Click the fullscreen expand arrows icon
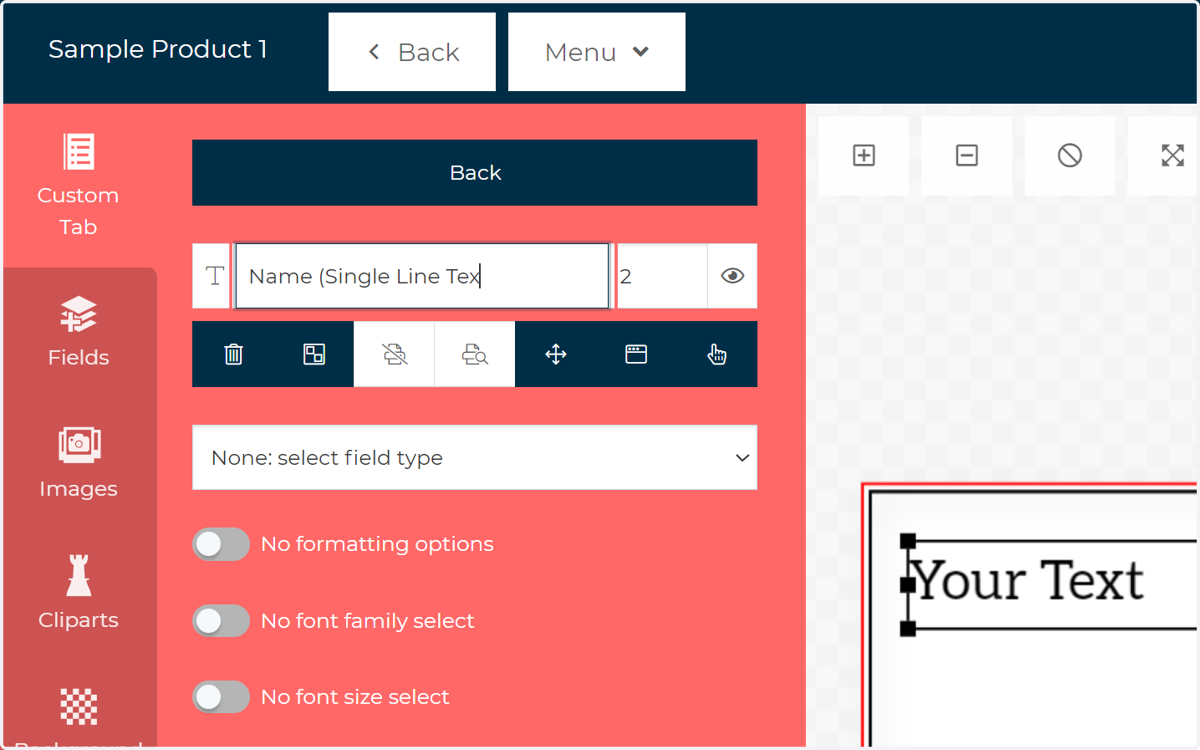Viewport: 1200px width, 750px height. click(x=1172, y=155)
